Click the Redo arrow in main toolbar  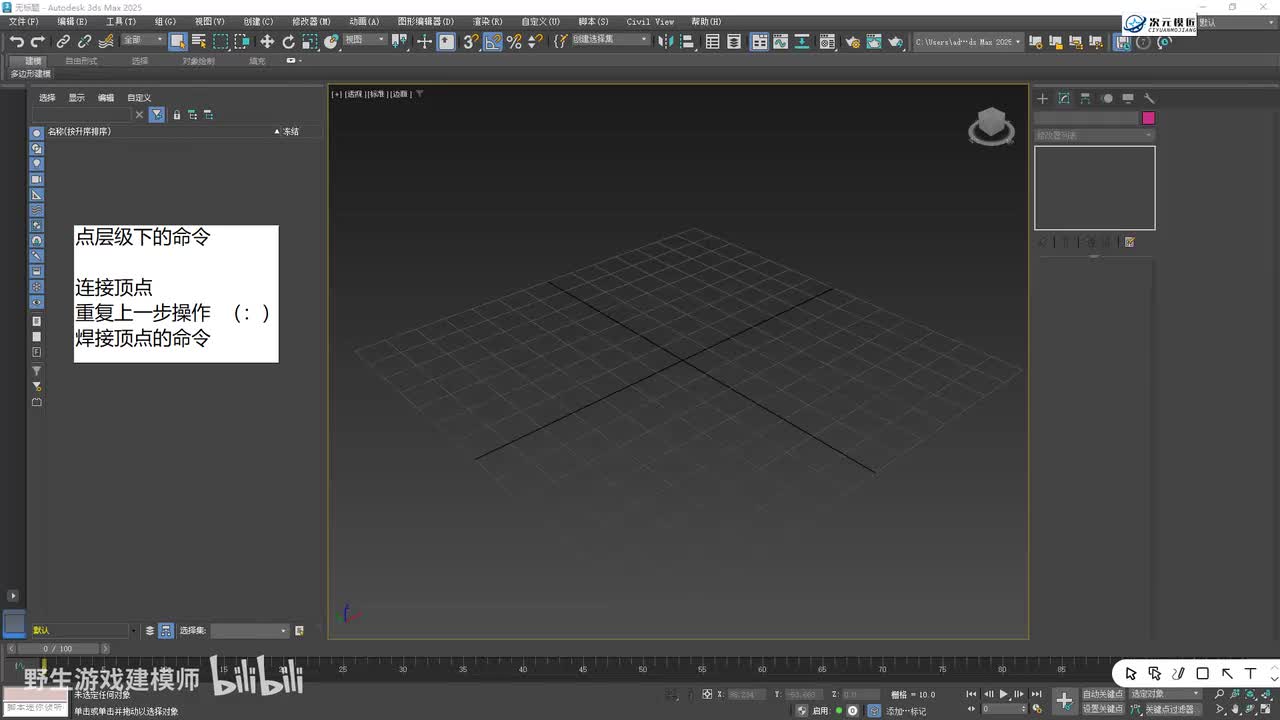click(38, 41)
